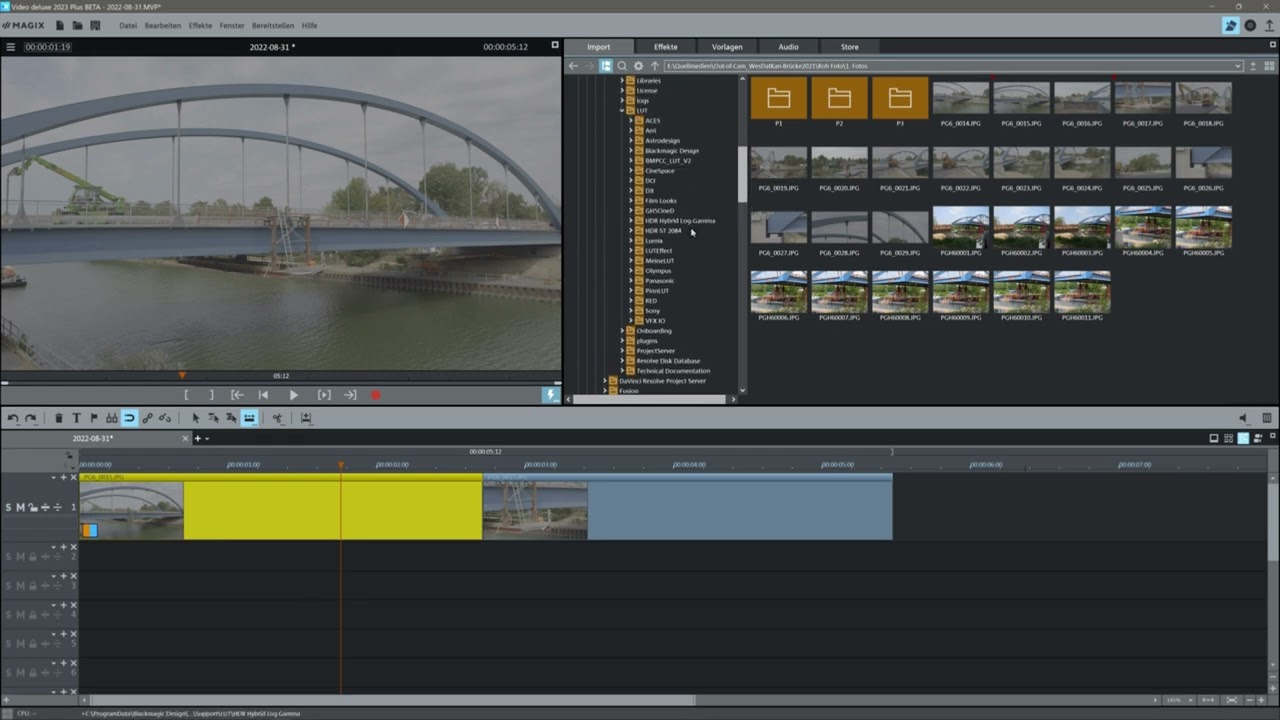Expand the ACES folder

pyautogui.click(x=631, y=121)
